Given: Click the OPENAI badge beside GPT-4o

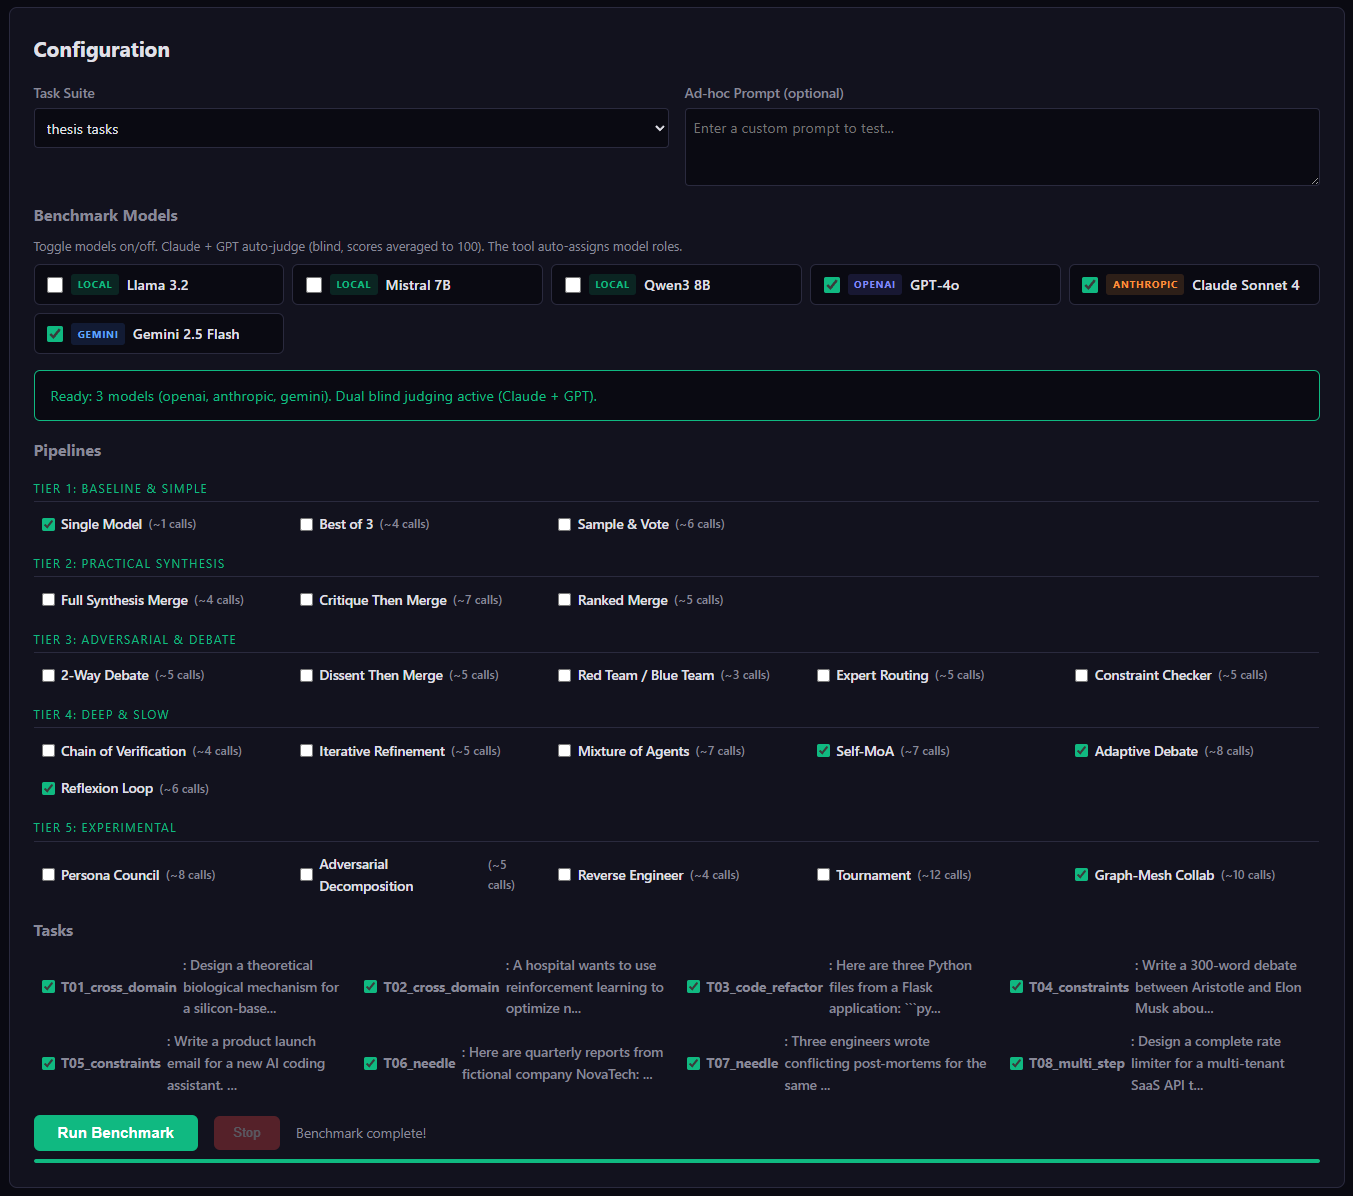Looking at the screenshot, I should (875, 285).
